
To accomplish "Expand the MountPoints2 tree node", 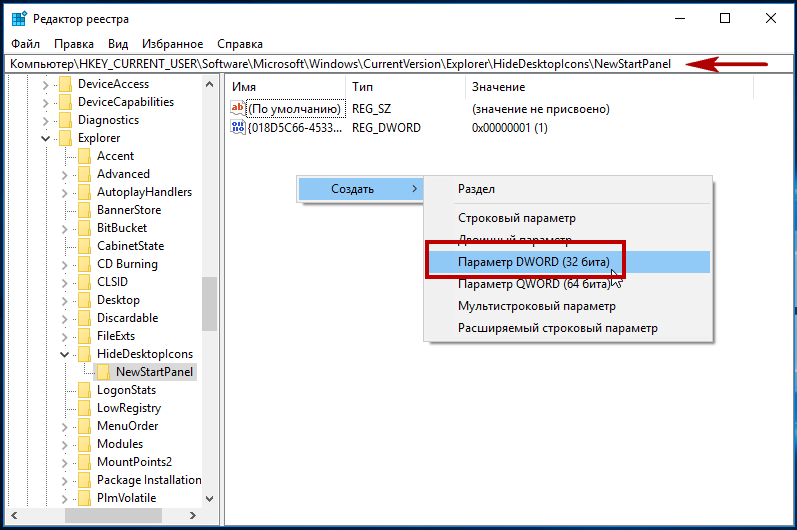I will [64, 463].
